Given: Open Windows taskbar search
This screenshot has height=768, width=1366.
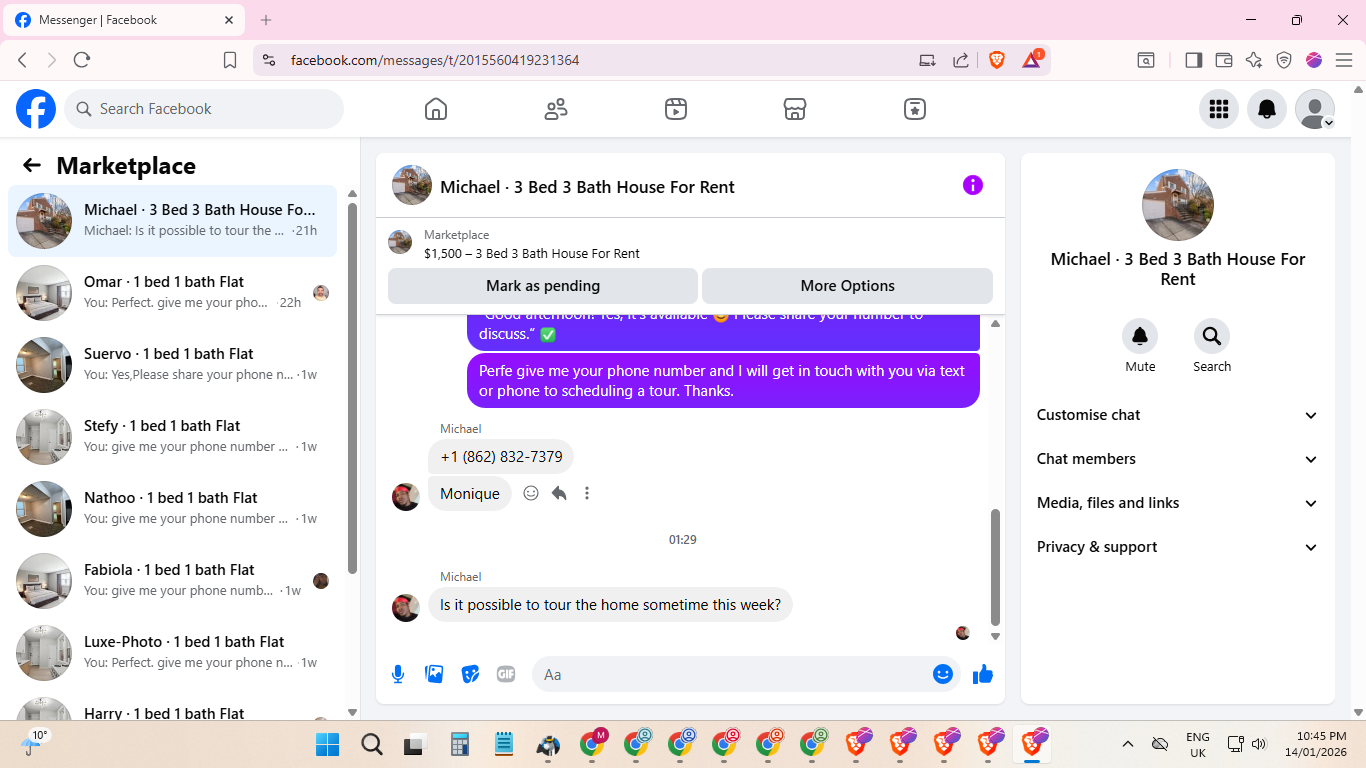Looking at the screenshot, I should [371, 745].
